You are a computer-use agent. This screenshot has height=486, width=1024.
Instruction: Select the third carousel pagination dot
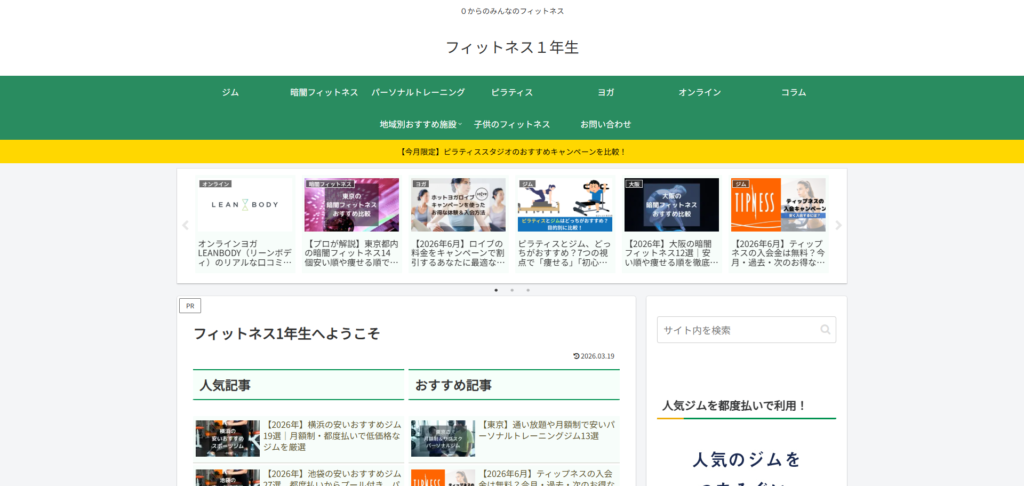tap(528, 290)
